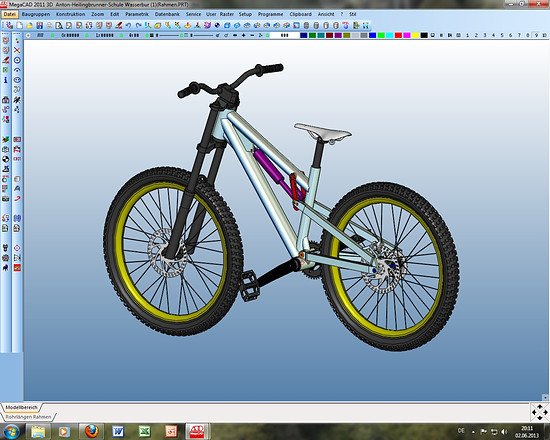Viewport: 550px width, 440px height.
Task: Select the red X delete tool in left sidebar
Action: coord(17,50)
